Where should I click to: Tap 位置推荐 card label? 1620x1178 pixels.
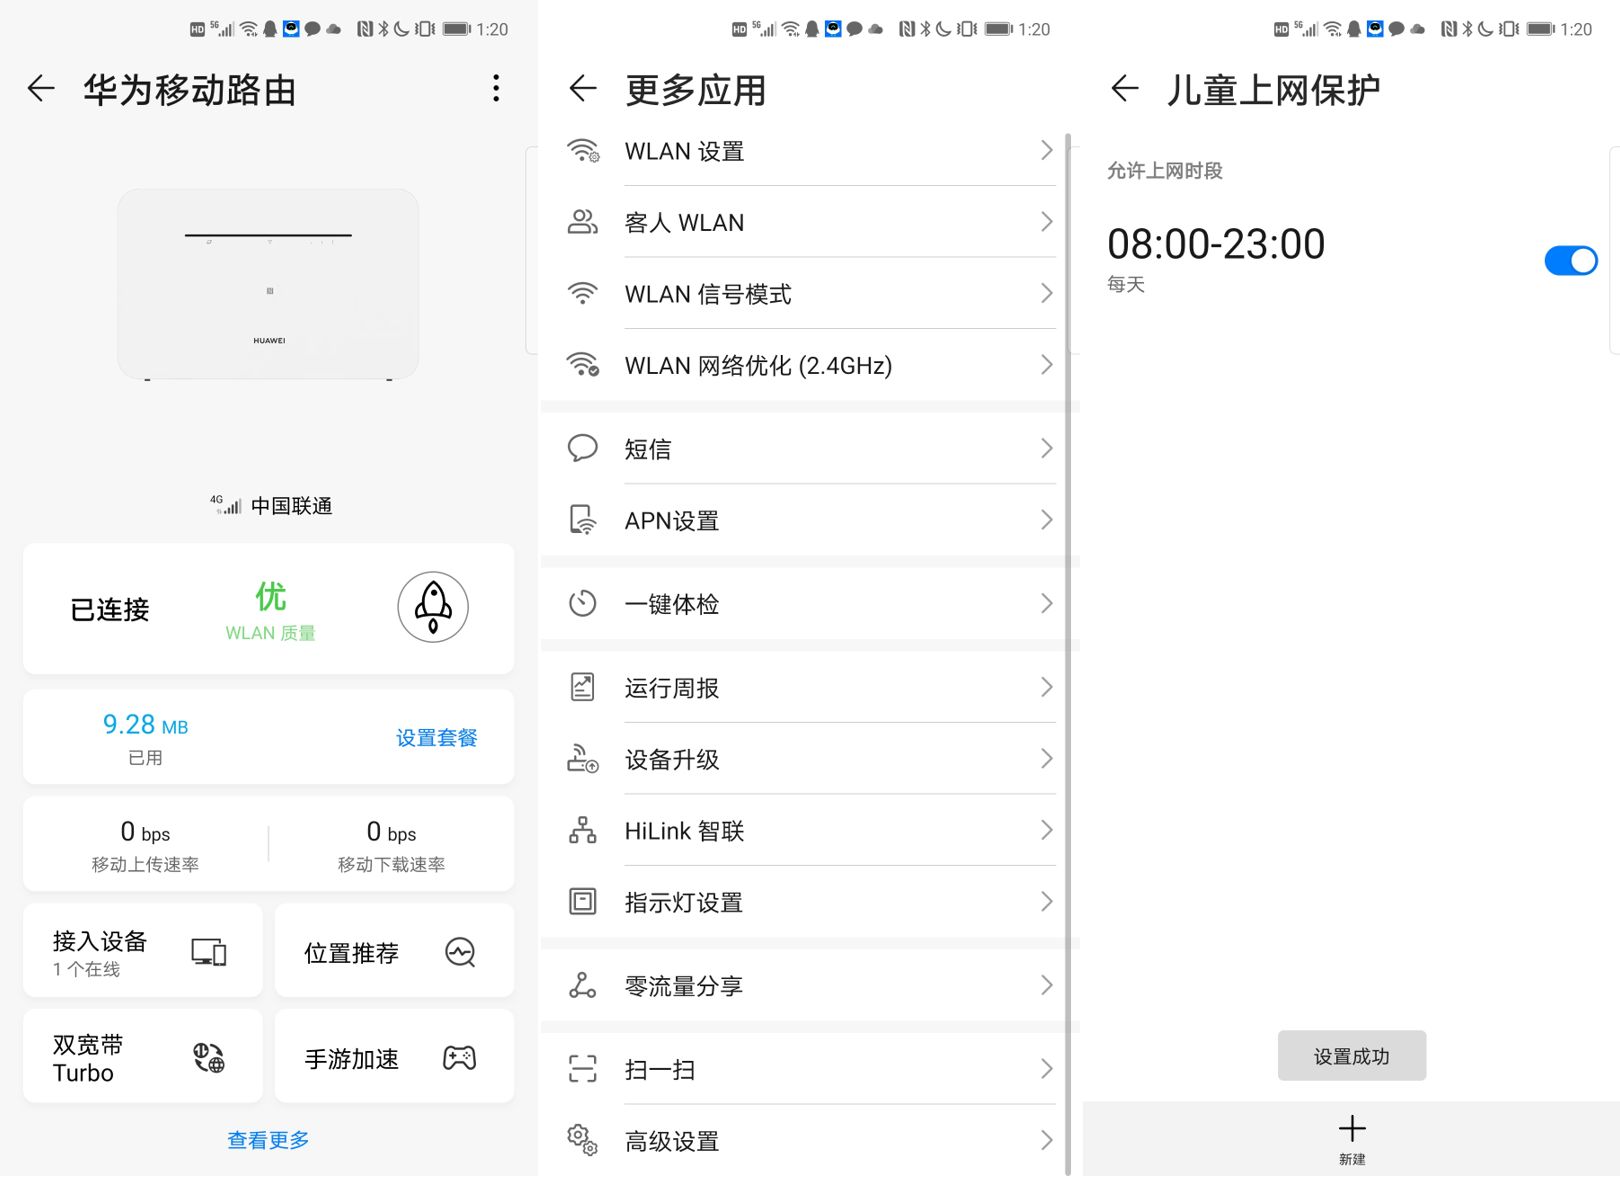352,953
